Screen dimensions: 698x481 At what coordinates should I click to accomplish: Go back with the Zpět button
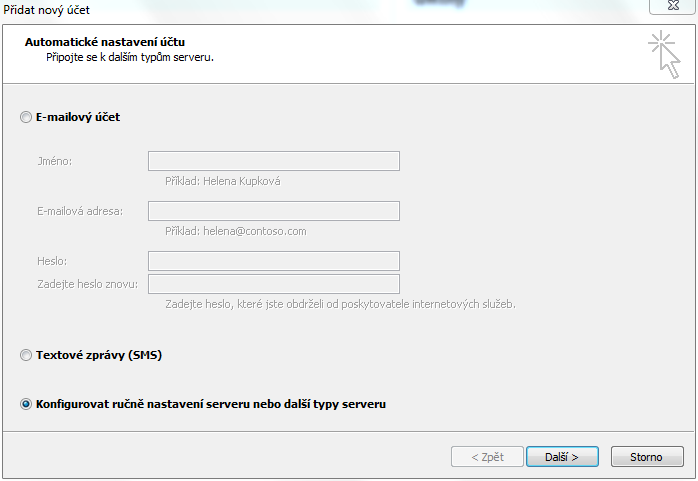point(487,457)
